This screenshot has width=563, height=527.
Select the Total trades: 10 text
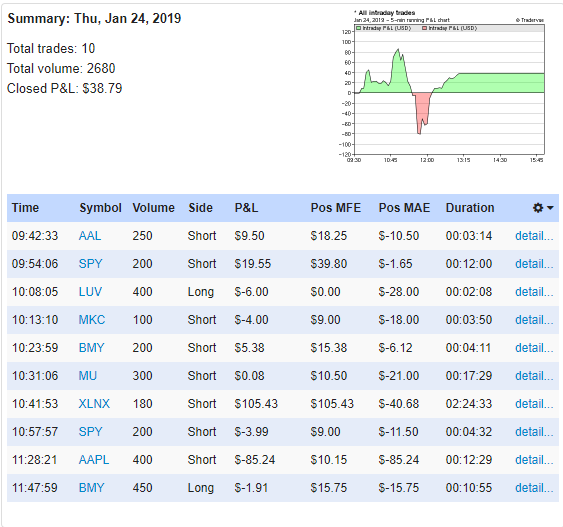pyautogui.click(x=51, y=48)
